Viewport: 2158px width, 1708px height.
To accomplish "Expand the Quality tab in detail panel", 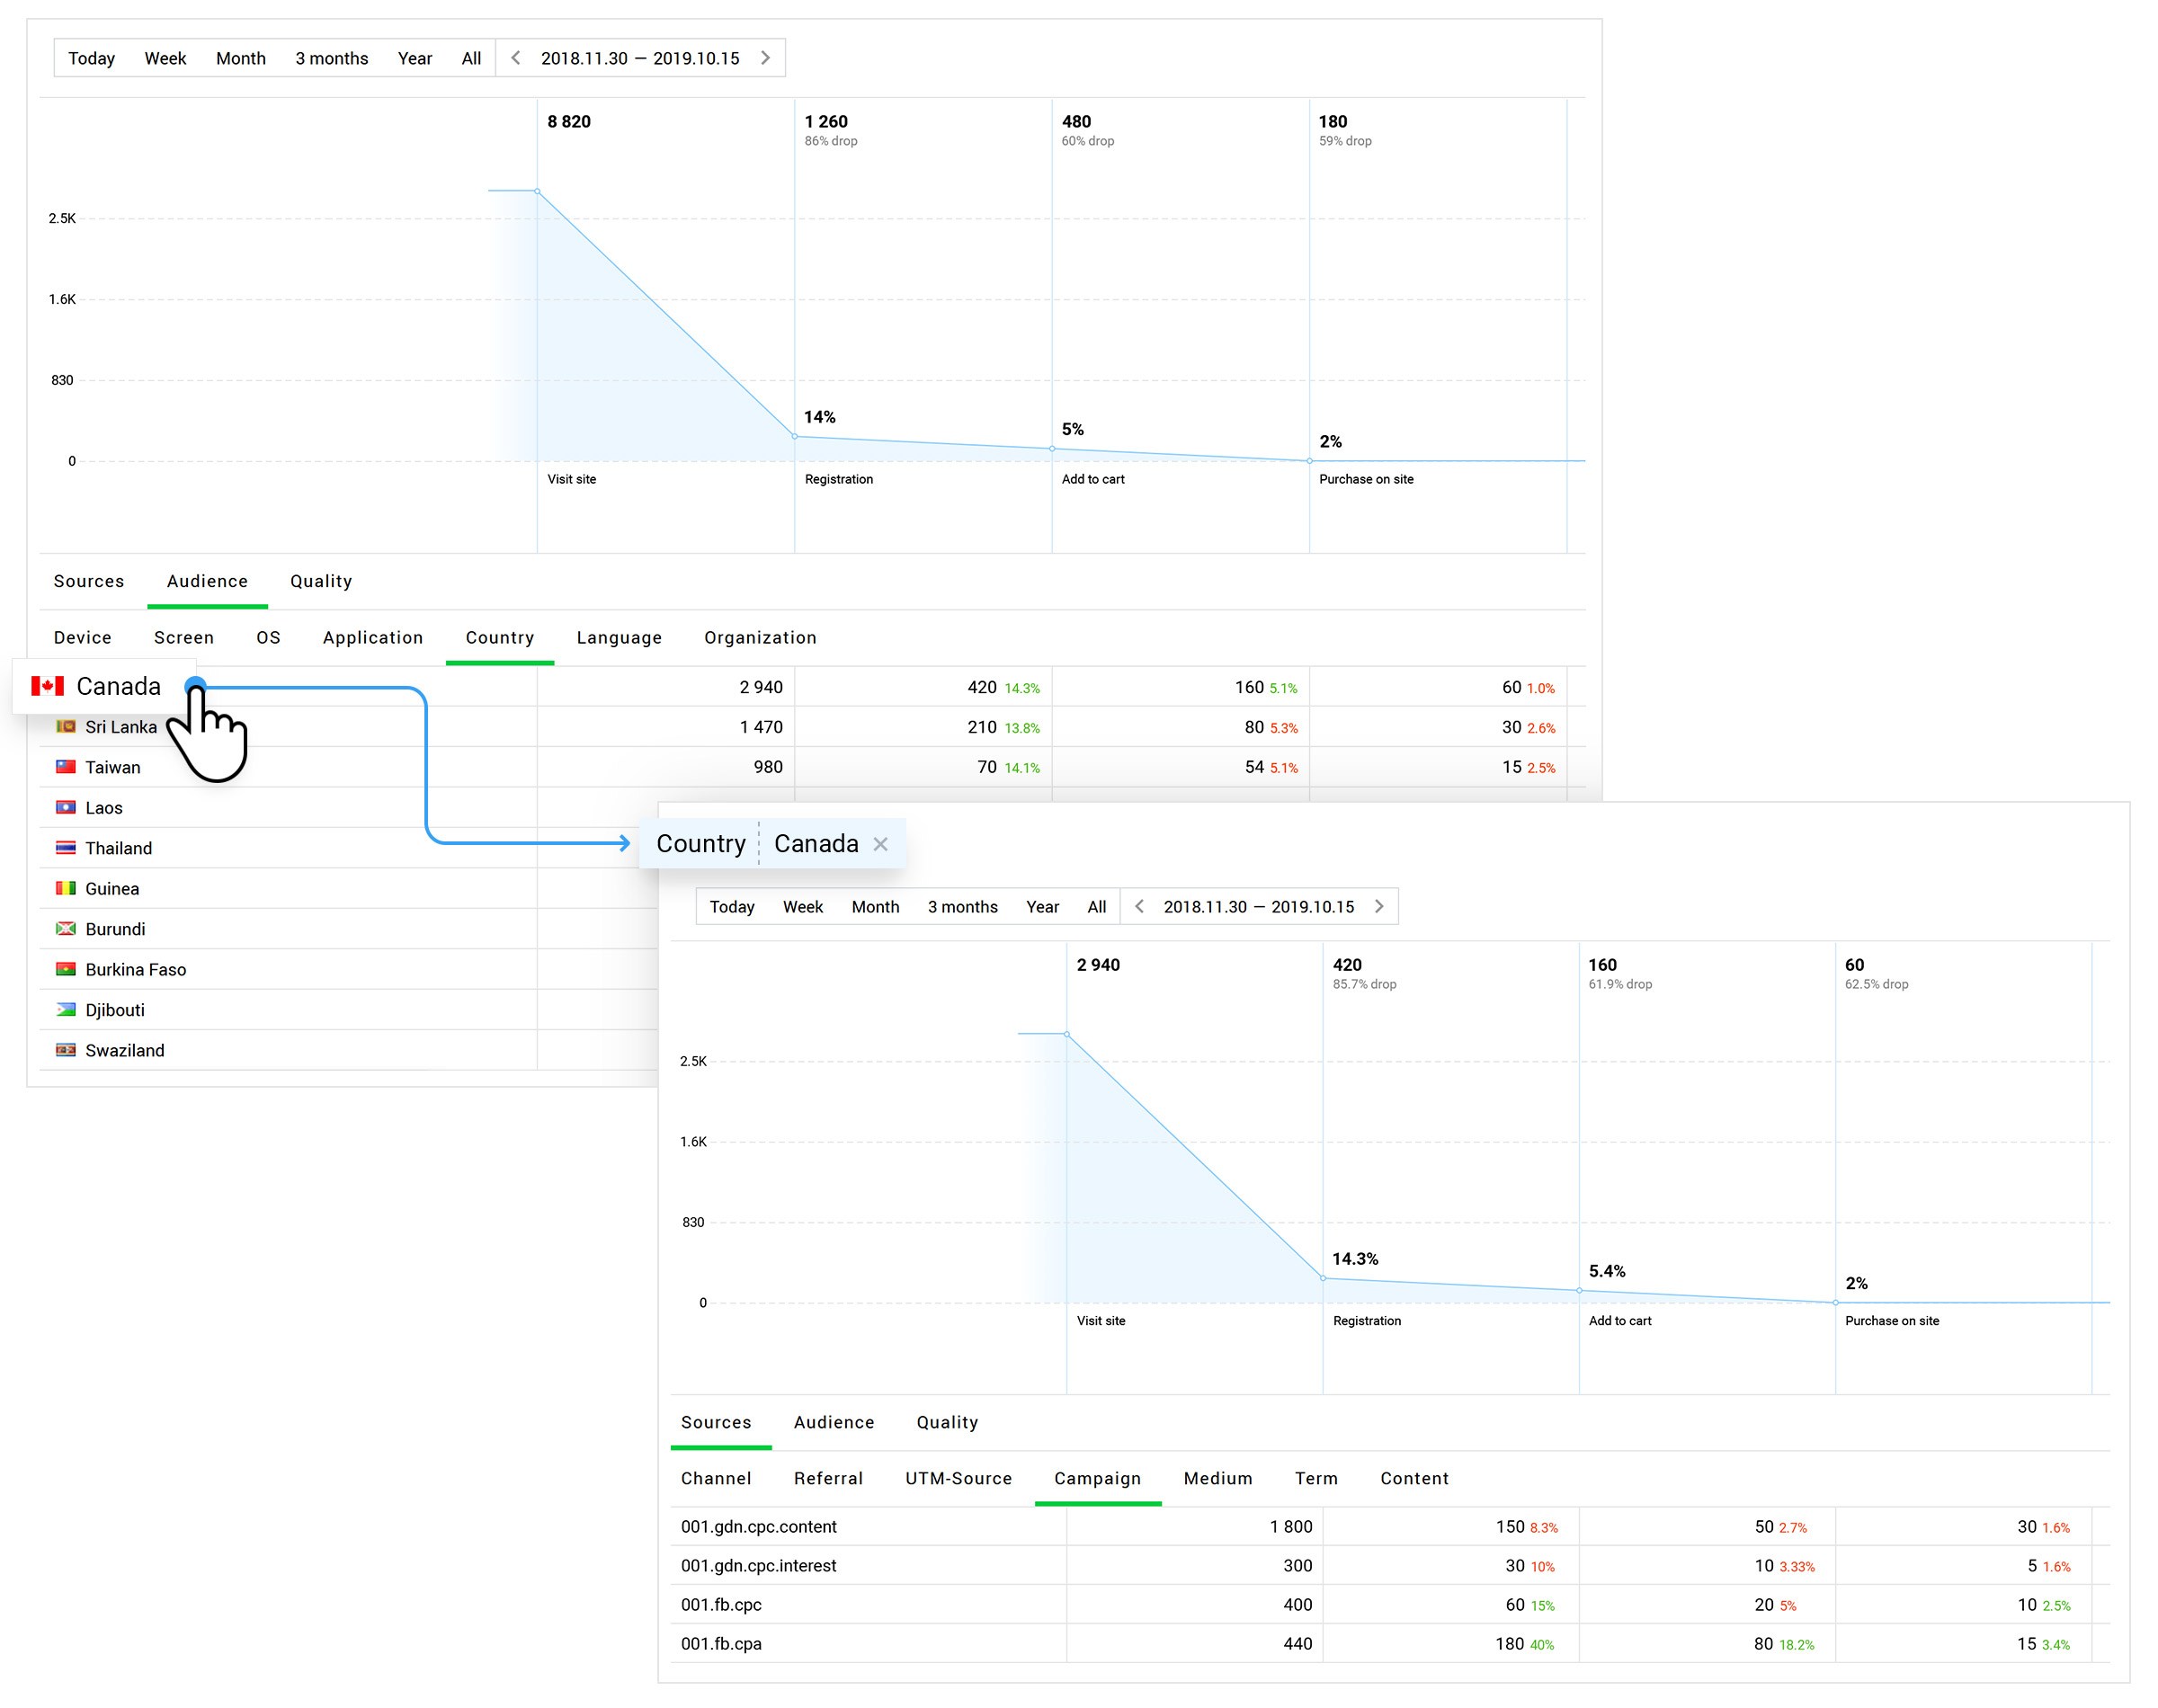I will 946,1420.
